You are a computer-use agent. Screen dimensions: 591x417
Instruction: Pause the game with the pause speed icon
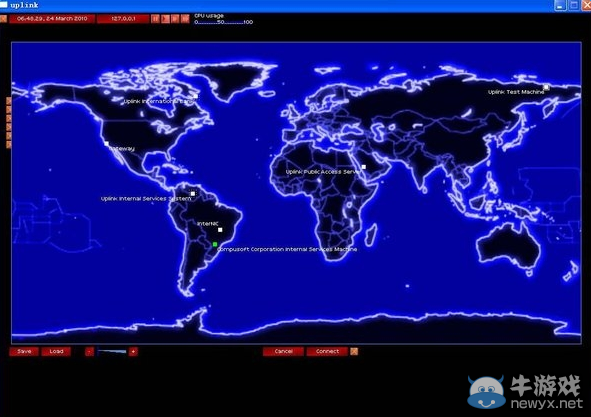point(155,18)
